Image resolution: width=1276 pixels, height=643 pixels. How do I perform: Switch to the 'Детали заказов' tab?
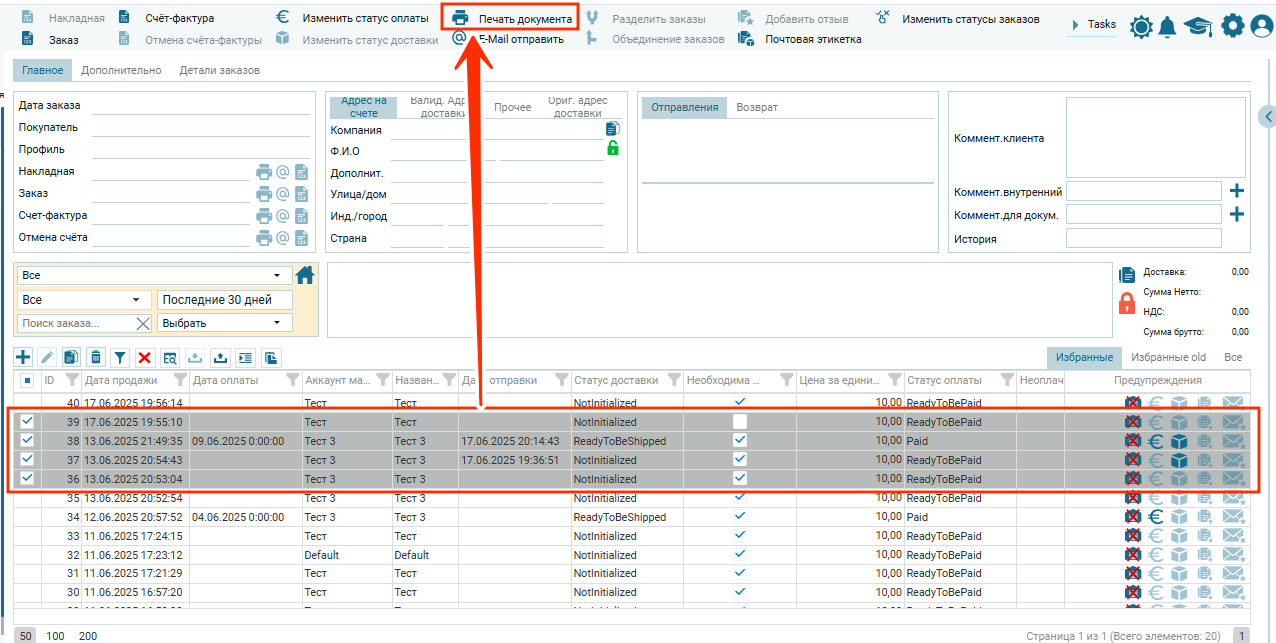tap(219, 71)
